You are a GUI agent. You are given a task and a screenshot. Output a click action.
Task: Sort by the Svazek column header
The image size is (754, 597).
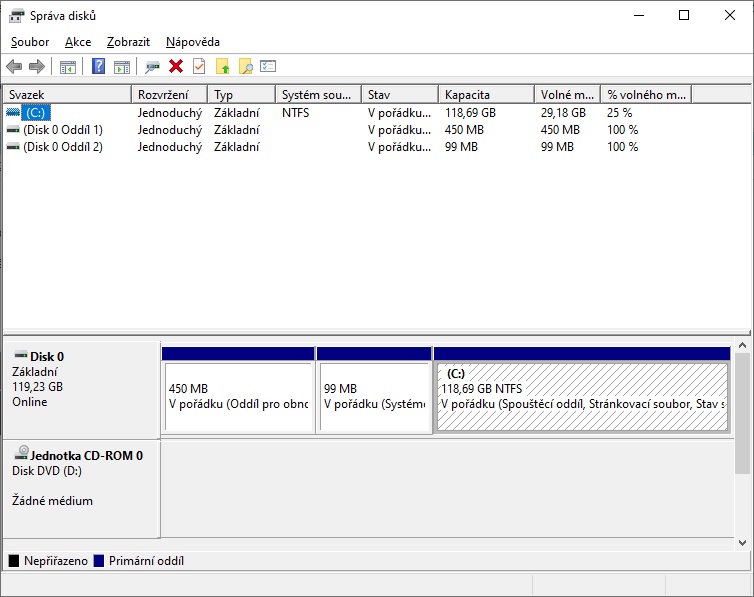point(67,95)
